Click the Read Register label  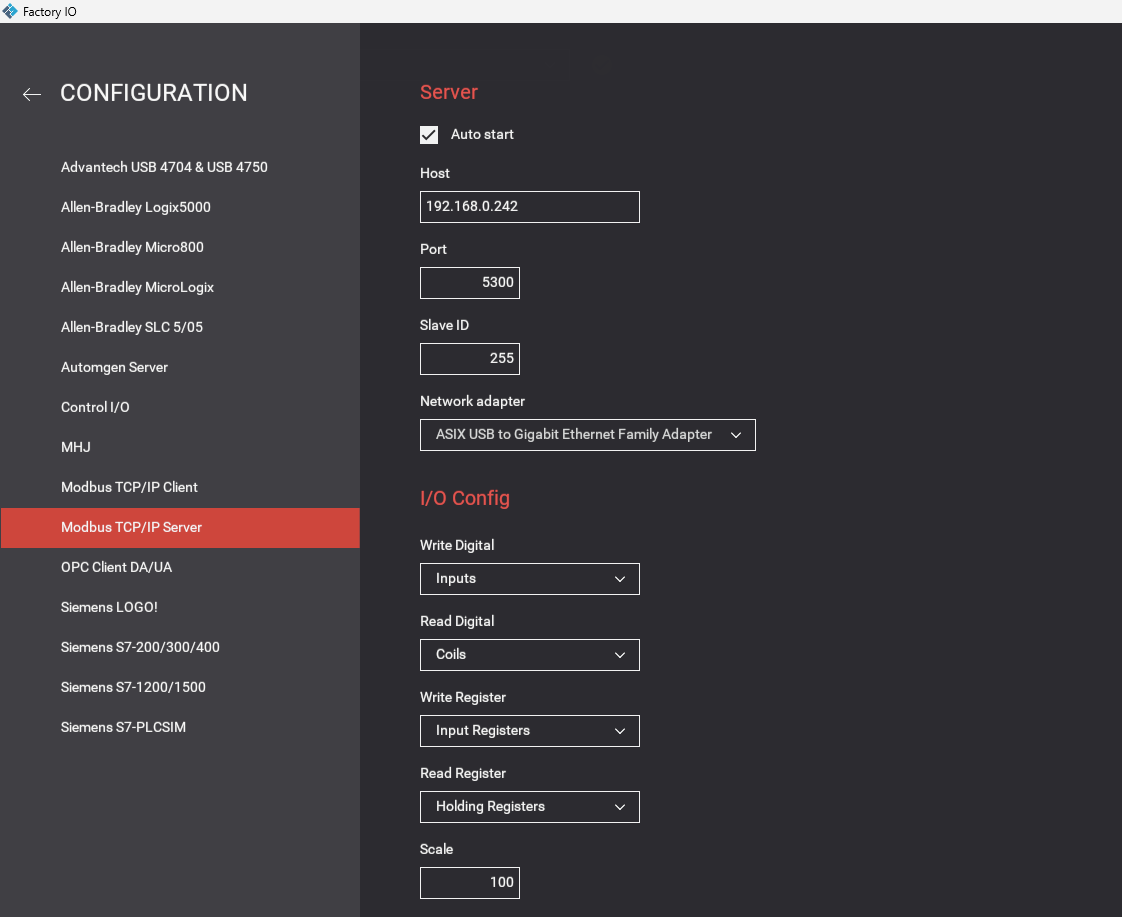[x=463, y=773]
